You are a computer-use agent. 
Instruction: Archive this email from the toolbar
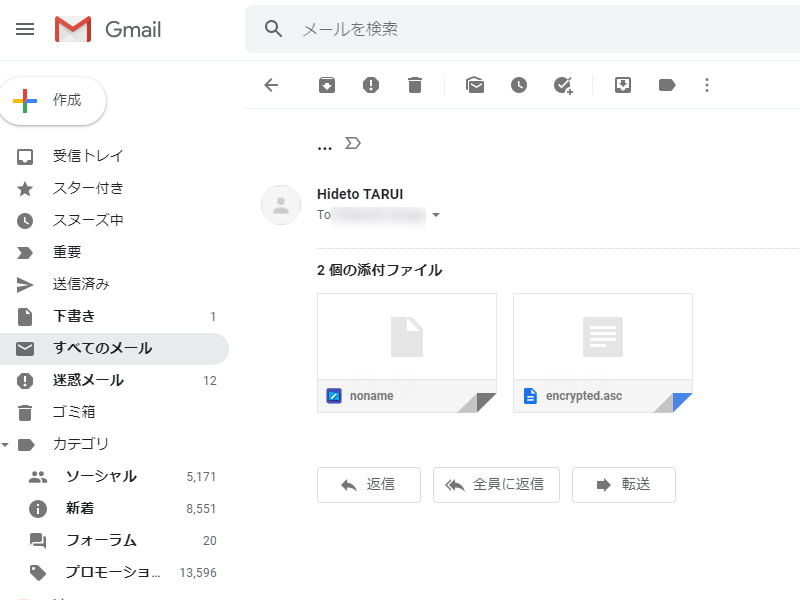(326, 85)
